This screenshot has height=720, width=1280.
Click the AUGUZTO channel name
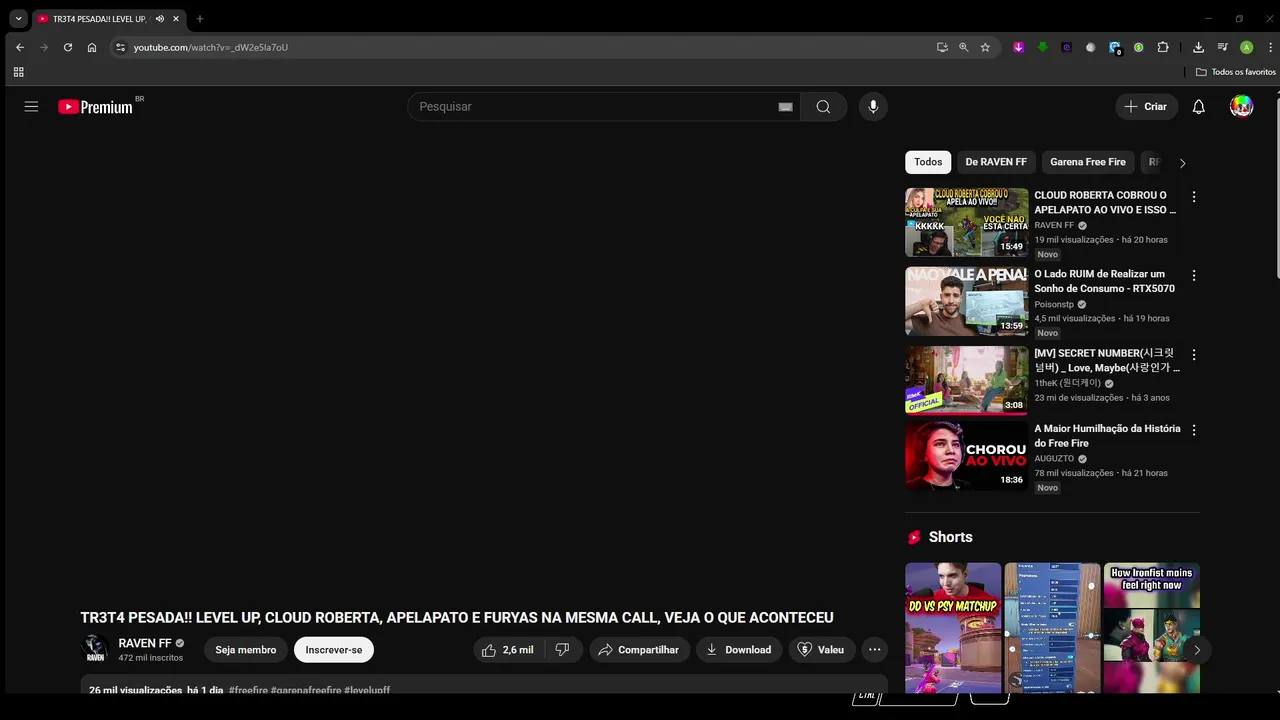click(x=1054, y=458)
